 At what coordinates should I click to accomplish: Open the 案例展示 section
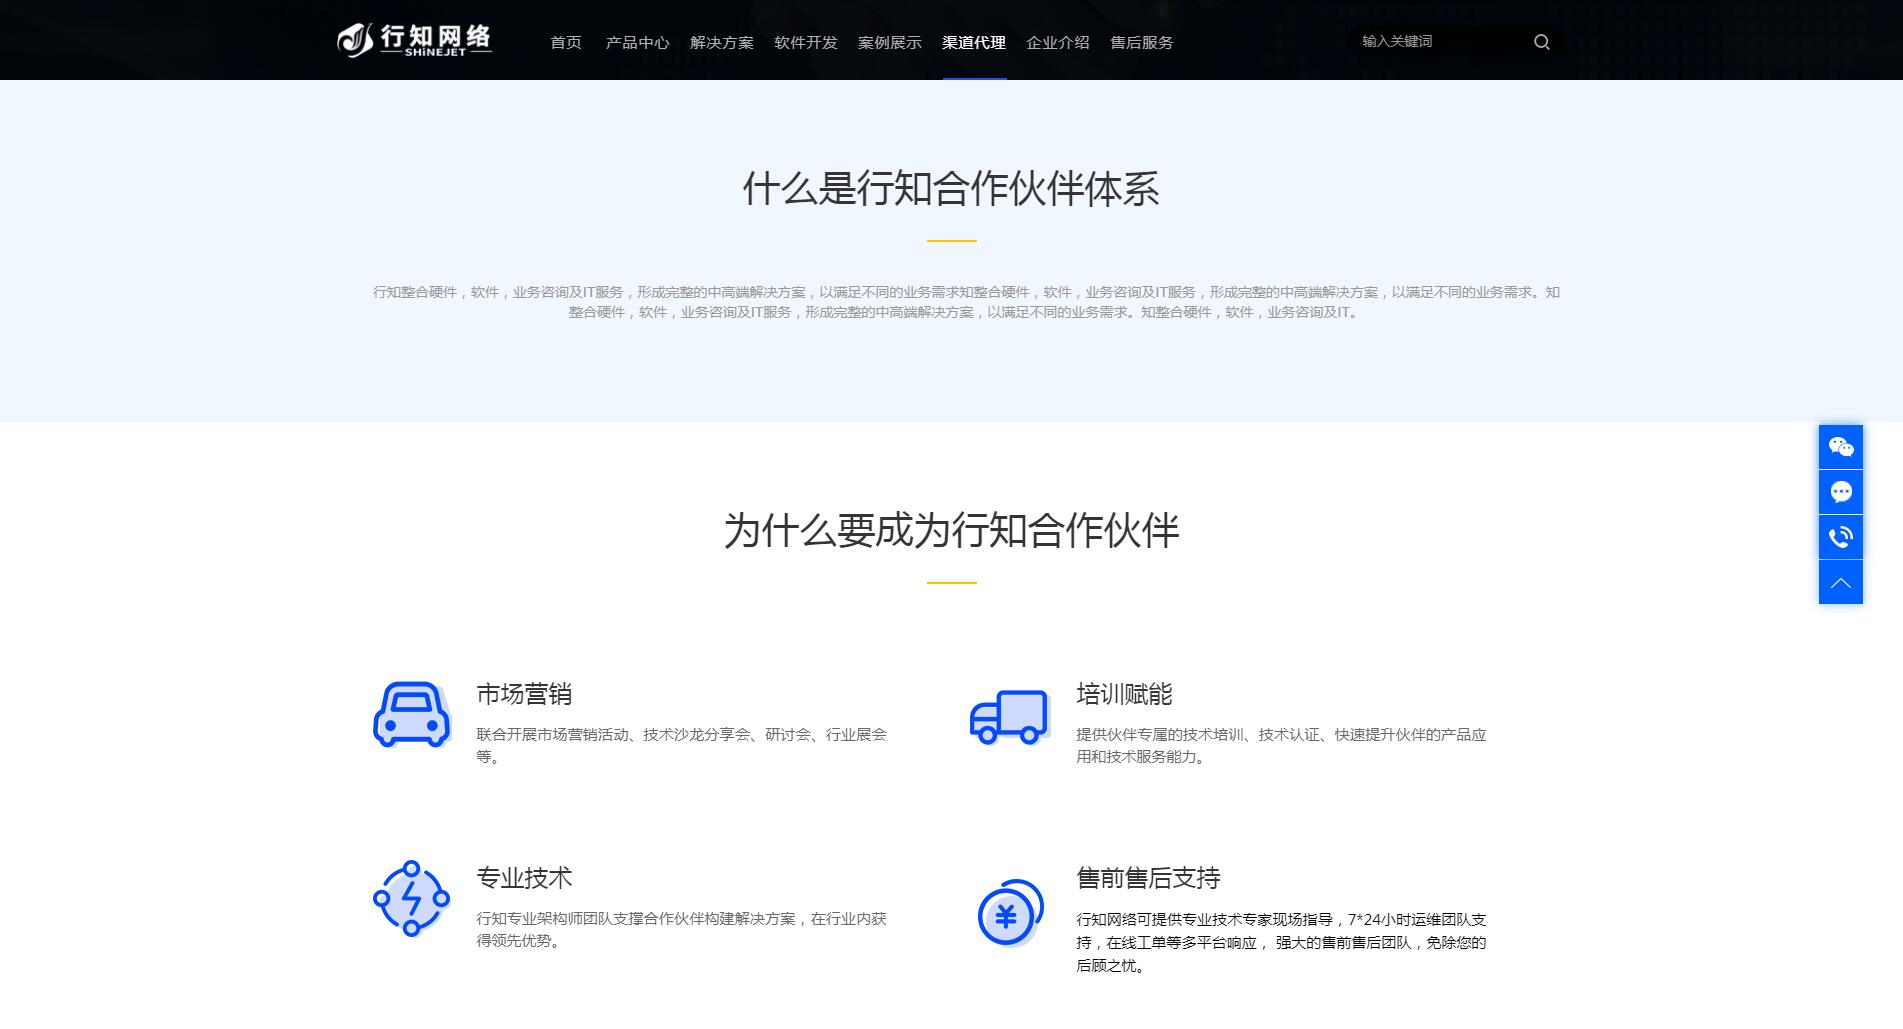[x=889, y=43]
